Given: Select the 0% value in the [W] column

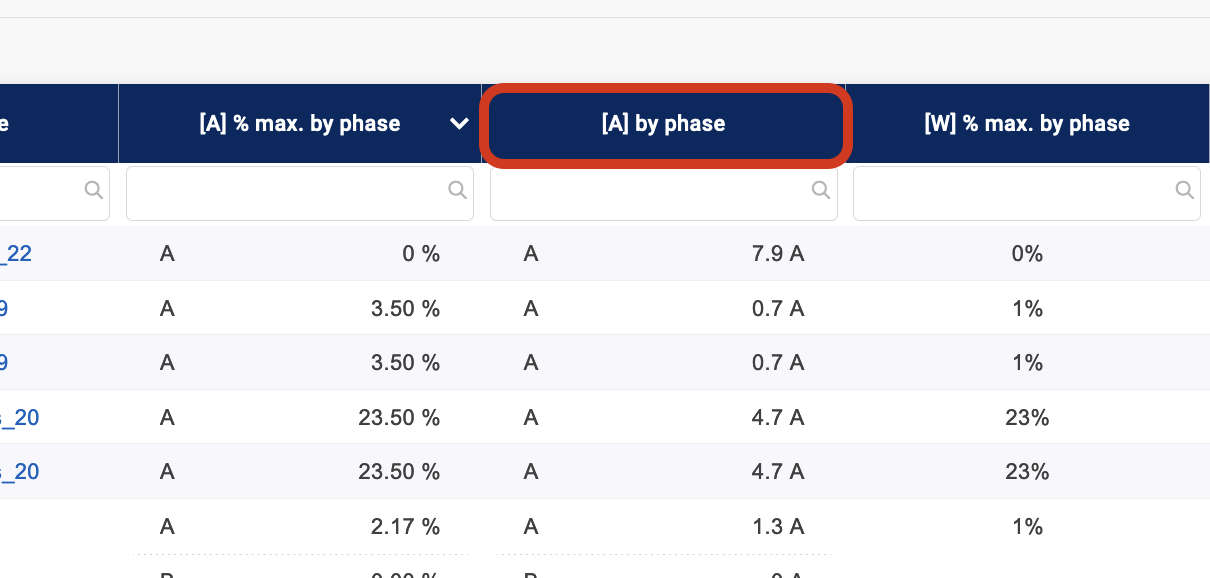Looking at the screenshot, I should click(1027, 254).
